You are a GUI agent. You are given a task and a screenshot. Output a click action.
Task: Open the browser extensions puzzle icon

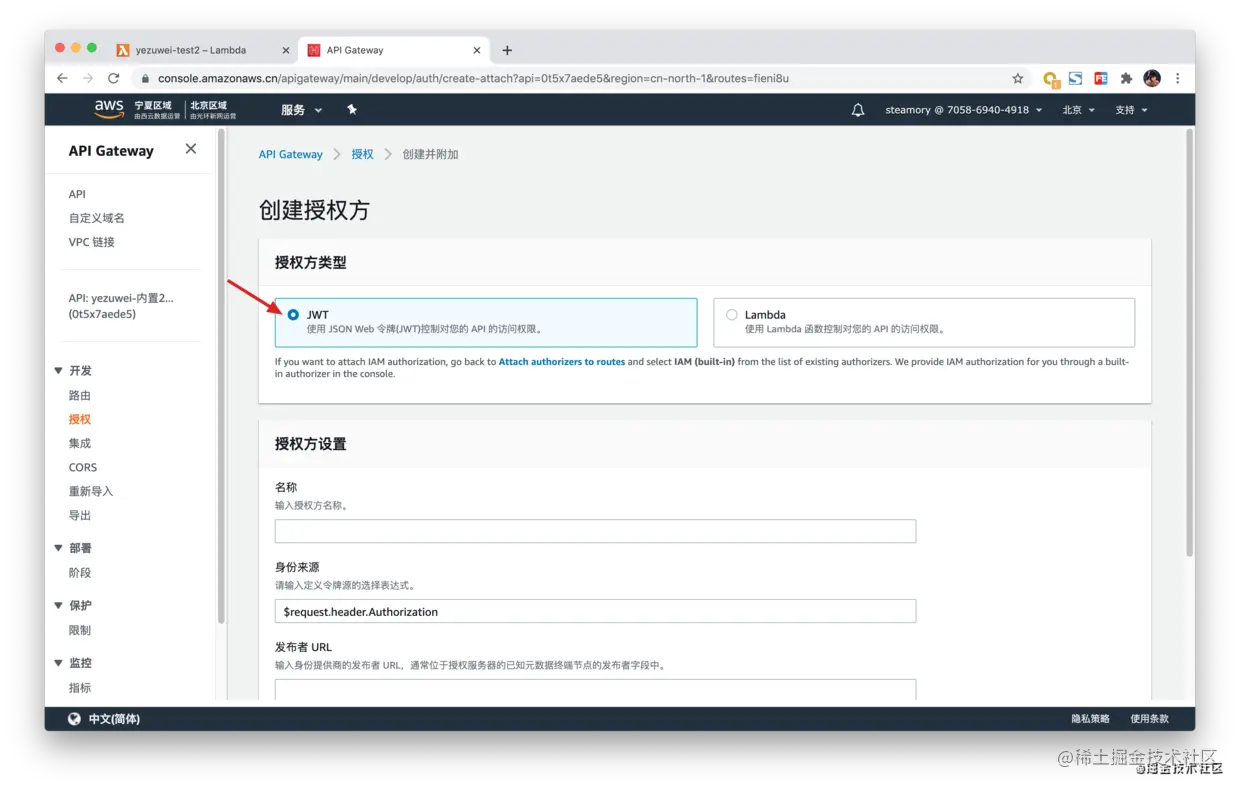[1126, 78]
